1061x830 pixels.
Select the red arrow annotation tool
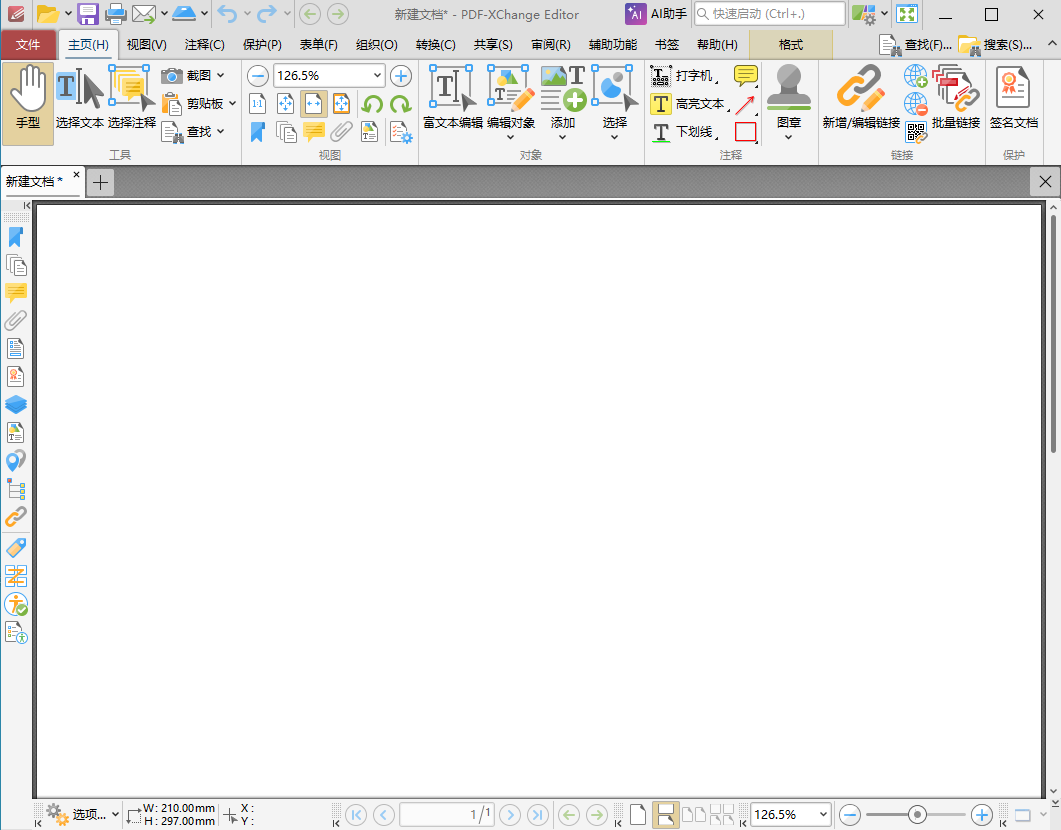[745, 104]
